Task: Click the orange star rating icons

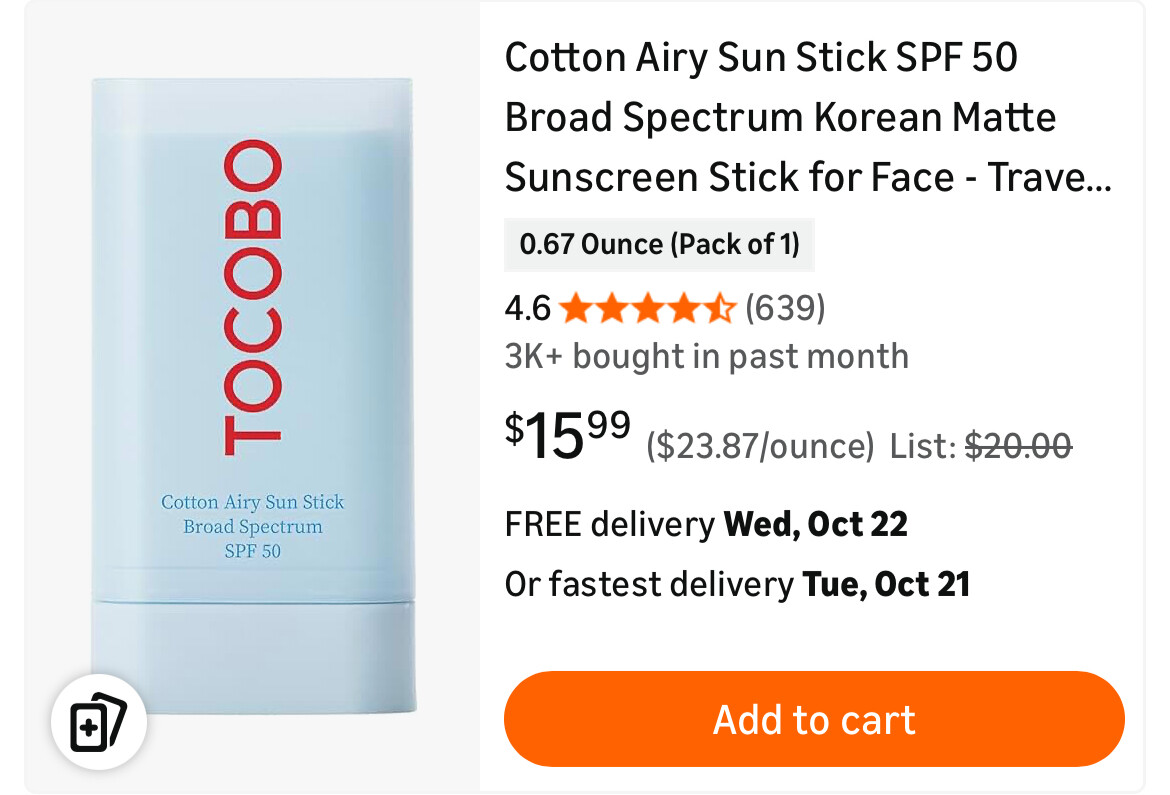Action: [647, 309]
